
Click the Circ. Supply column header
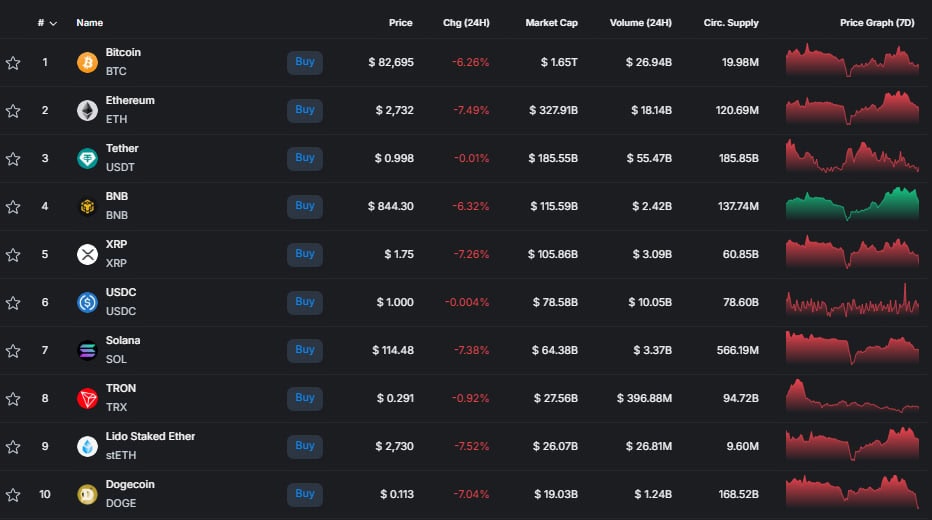(x=729, y=23)
